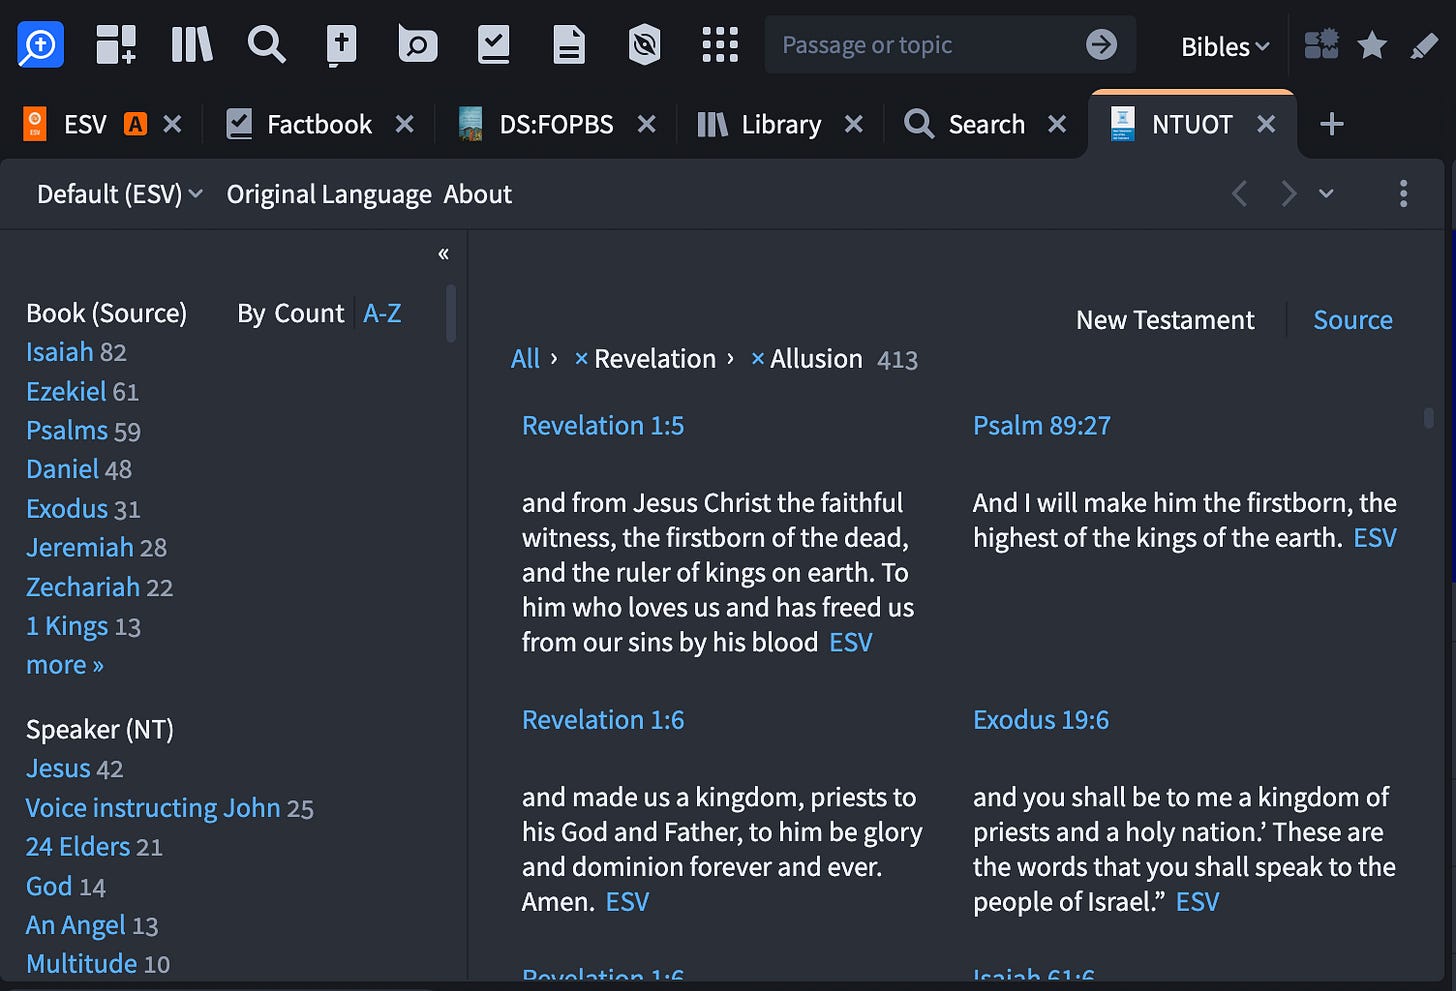The height and width of the screenshot is (991, 1456).
Task: Close the ESV tab
Action: click(x=172, y=124)
